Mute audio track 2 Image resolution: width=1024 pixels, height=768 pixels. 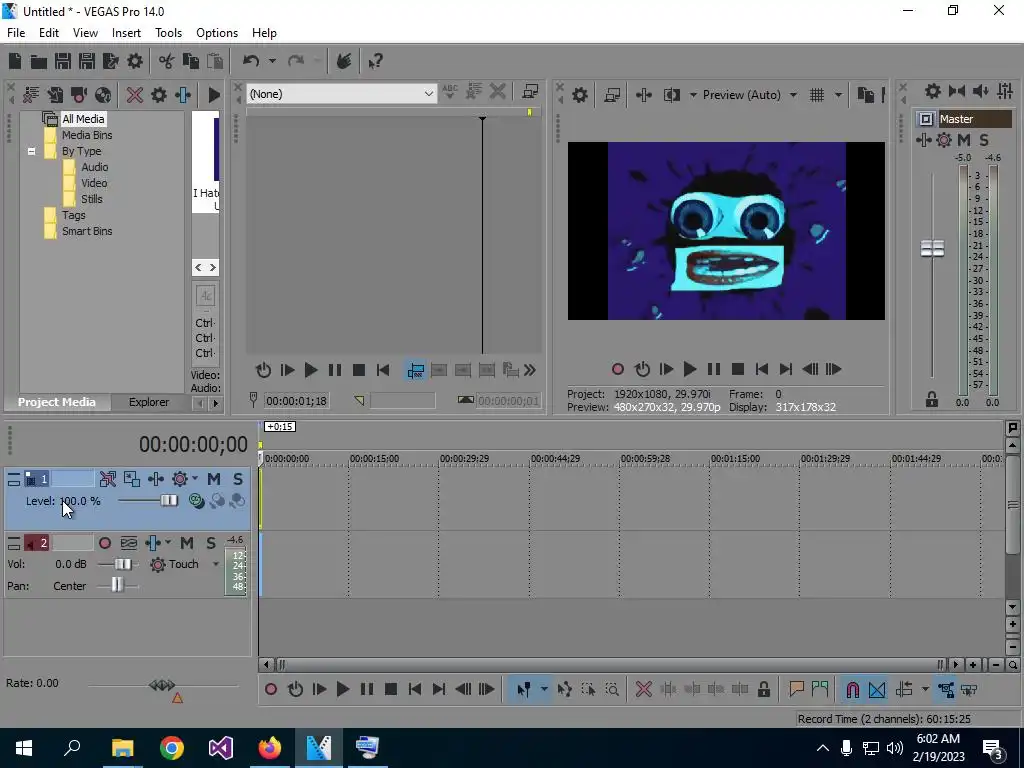tap(187, 543)
